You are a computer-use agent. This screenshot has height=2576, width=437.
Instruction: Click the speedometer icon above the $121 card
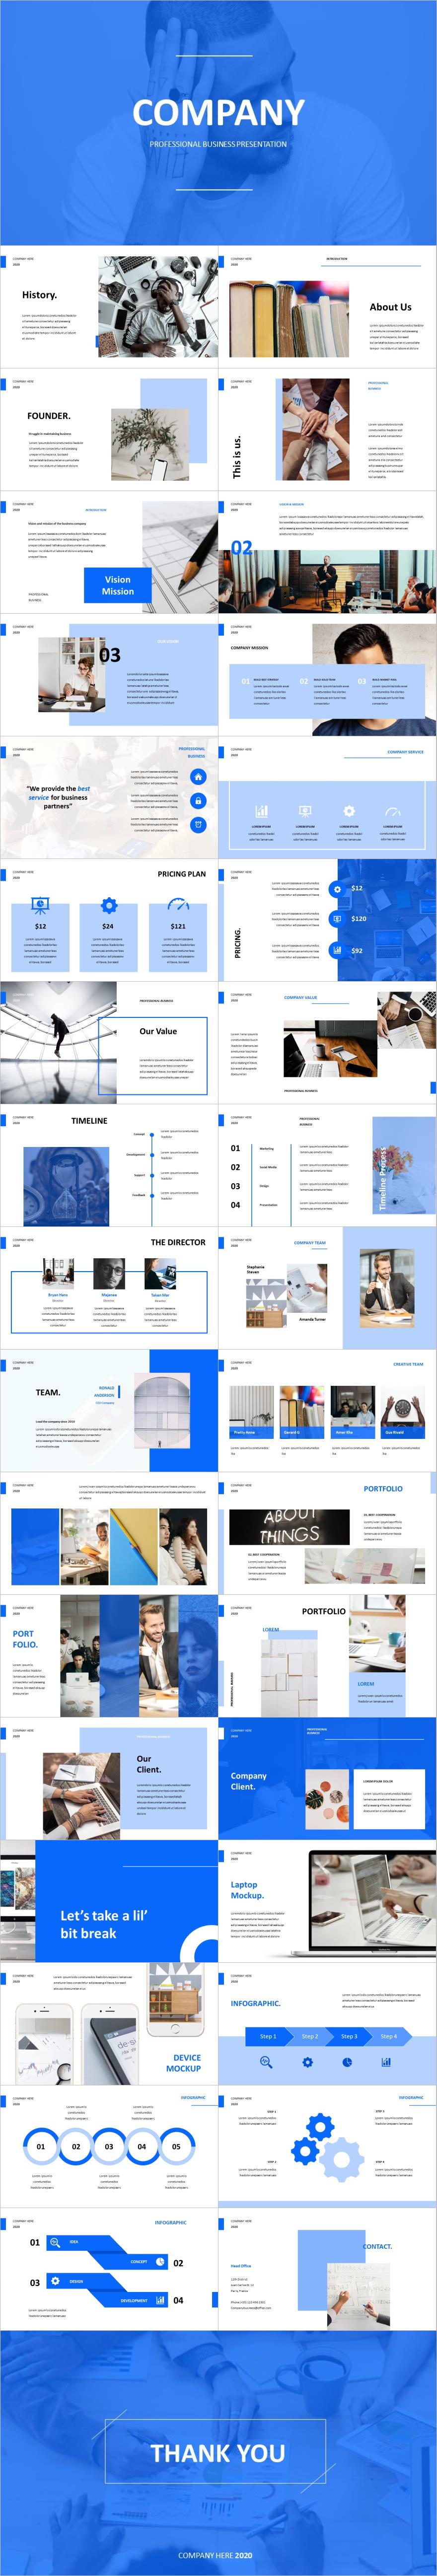click(178, 905)
